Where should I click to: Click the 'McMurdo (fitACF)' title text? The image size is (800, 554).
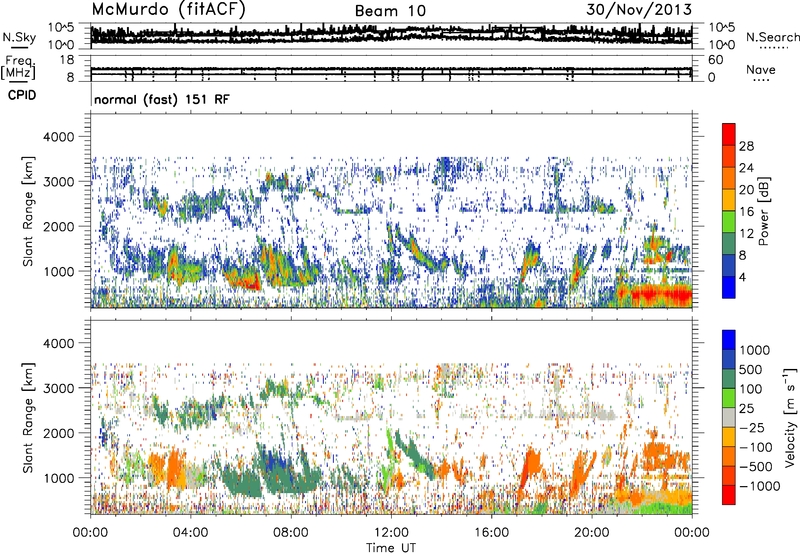(168, 10)
